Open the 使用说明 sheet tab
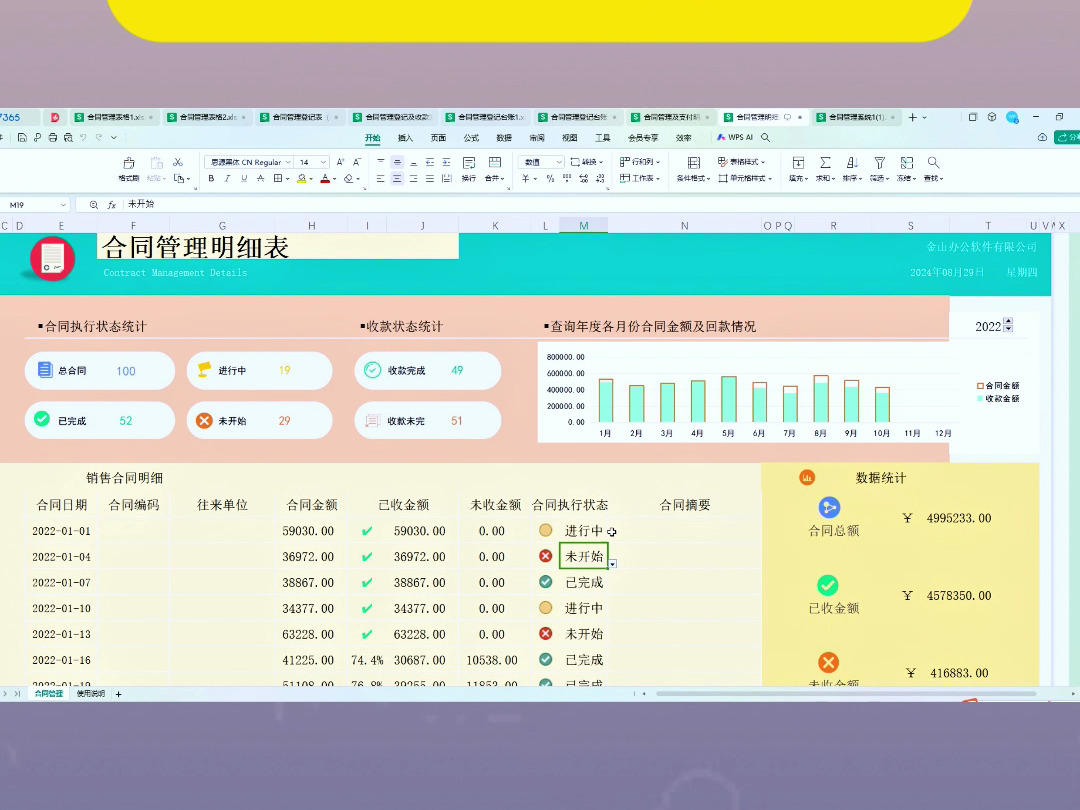 90,694
